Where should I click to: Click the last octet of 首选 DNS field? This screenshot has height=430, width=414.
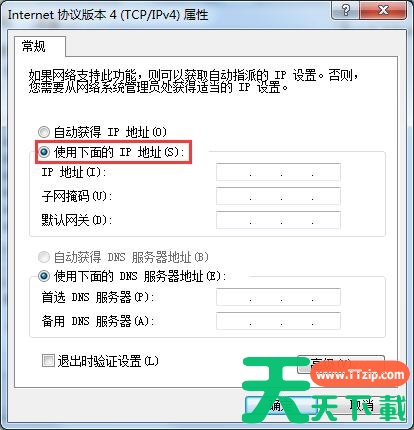pos(326,297)
